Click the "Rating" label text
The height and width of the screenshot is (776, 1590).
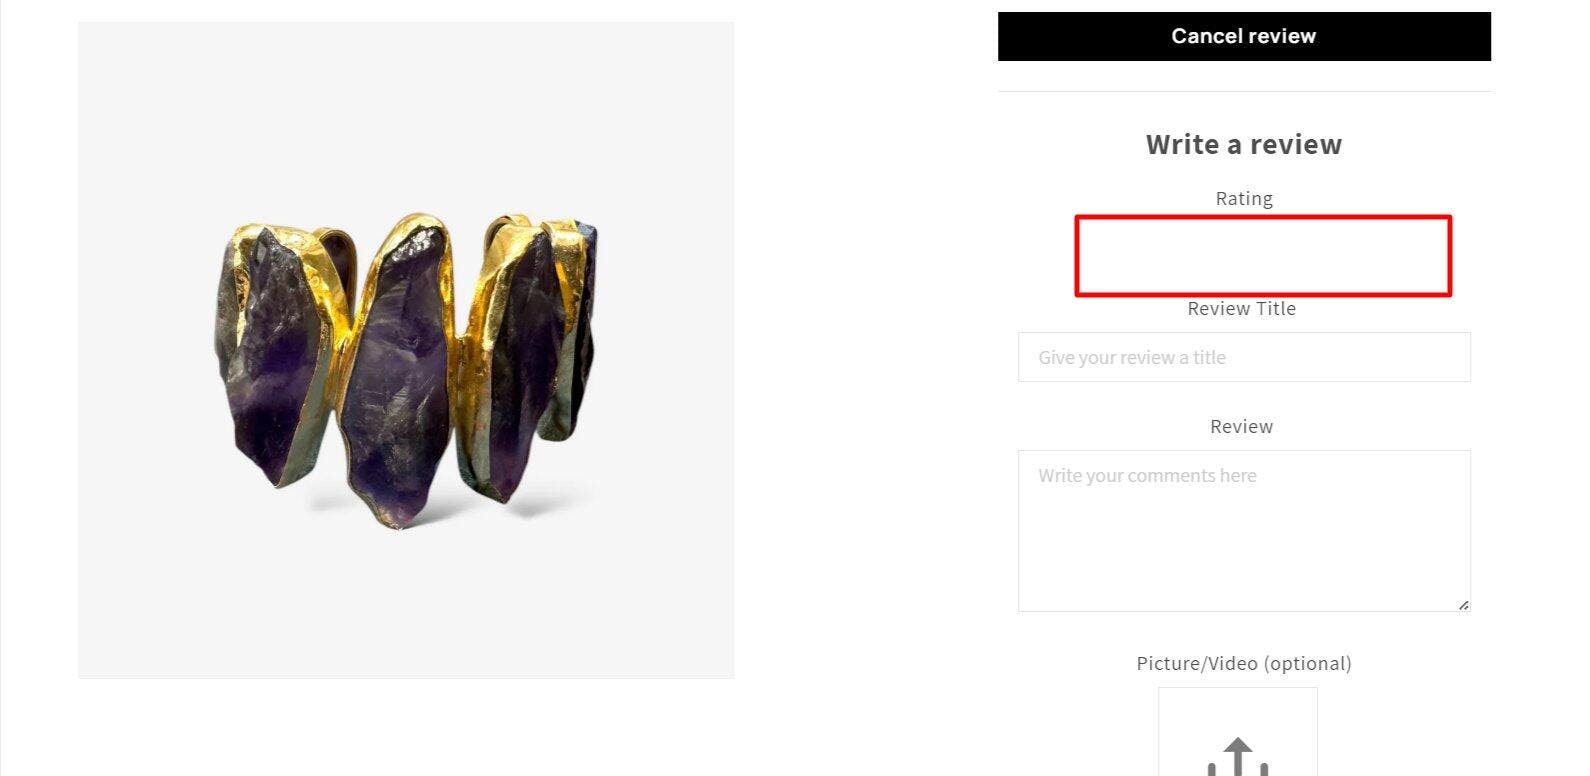[x=1243, y=198]
